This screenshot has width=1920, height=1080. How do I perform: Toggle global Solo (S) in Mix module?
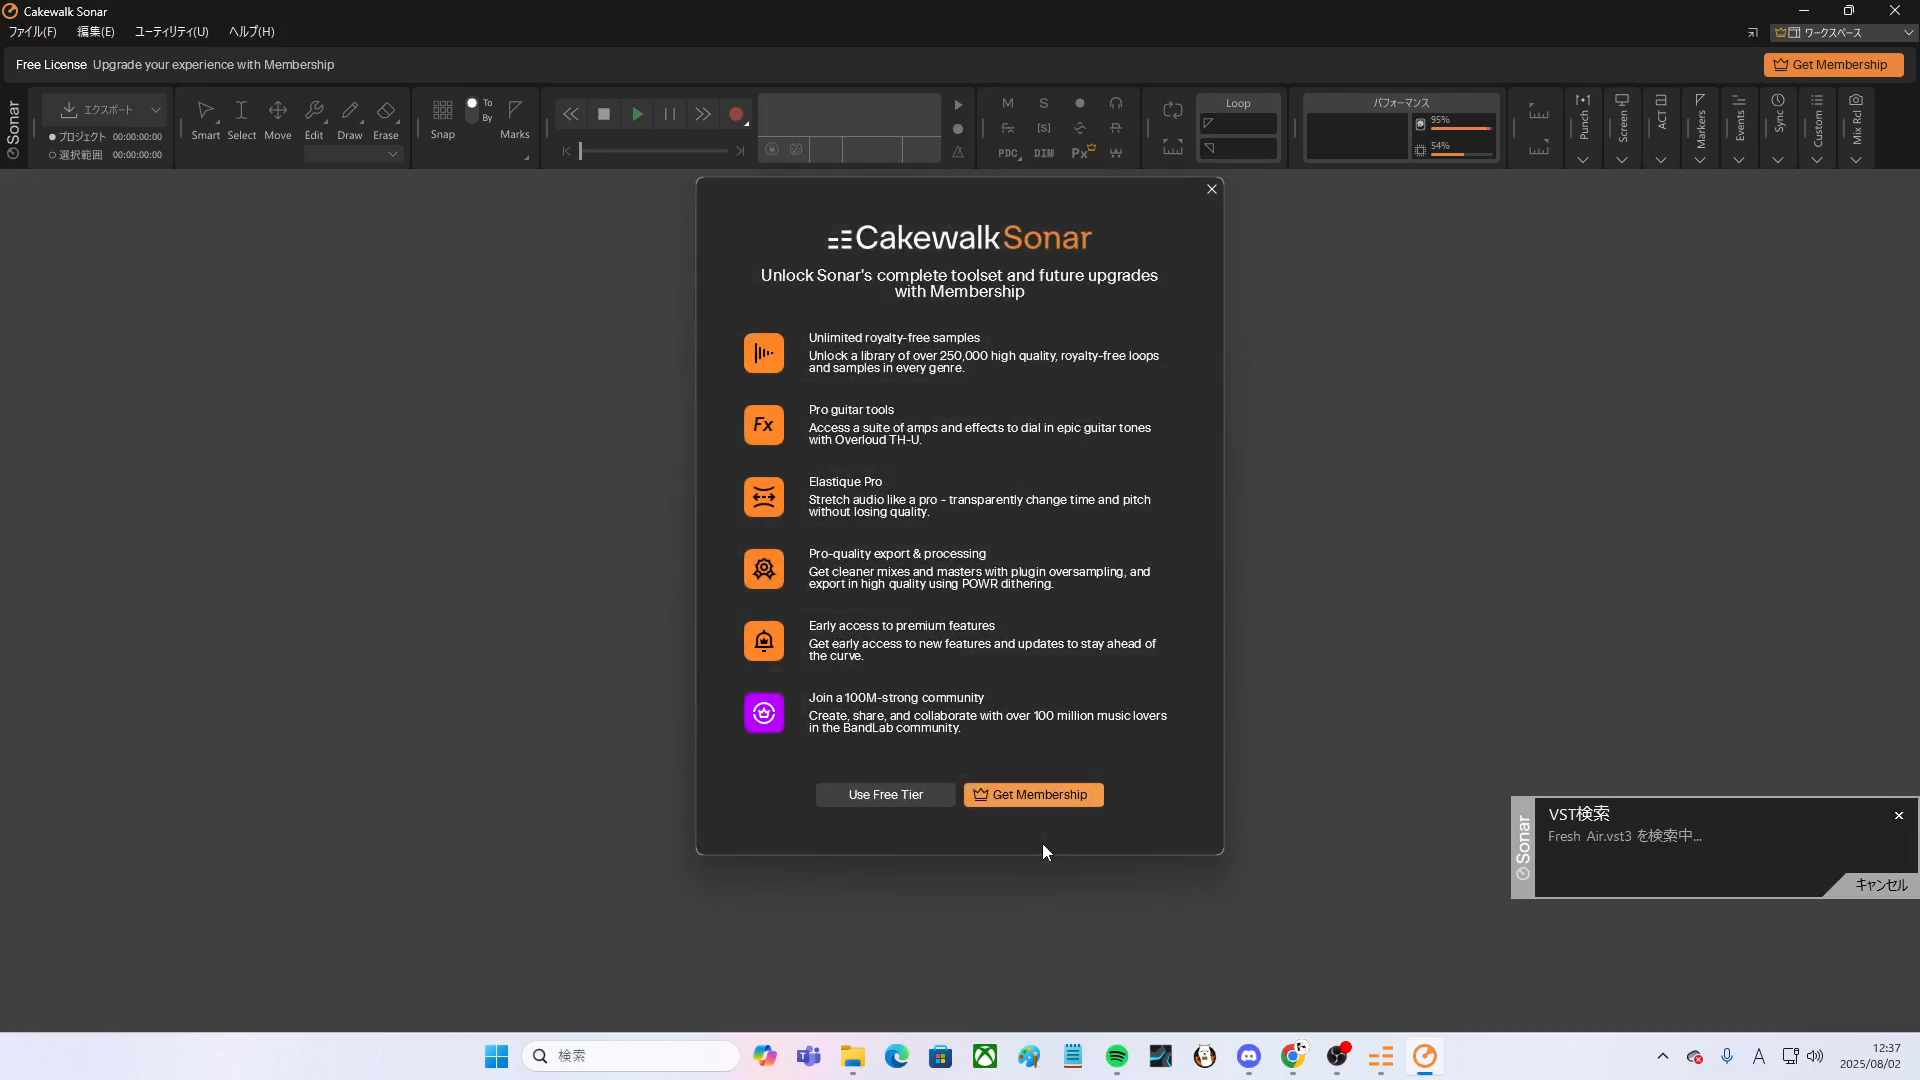pyautogui.click(x=1044, y=103)
